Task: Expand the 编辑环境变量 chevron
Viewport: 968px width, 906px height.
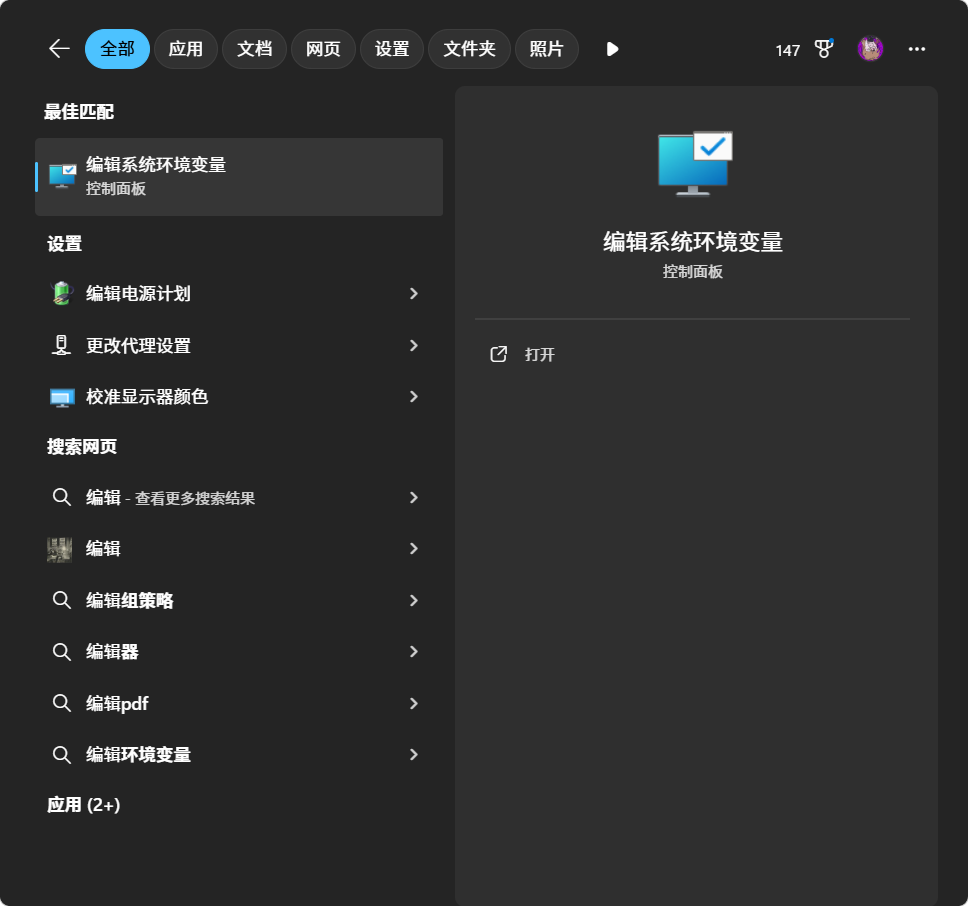Action: click(414, 755)
